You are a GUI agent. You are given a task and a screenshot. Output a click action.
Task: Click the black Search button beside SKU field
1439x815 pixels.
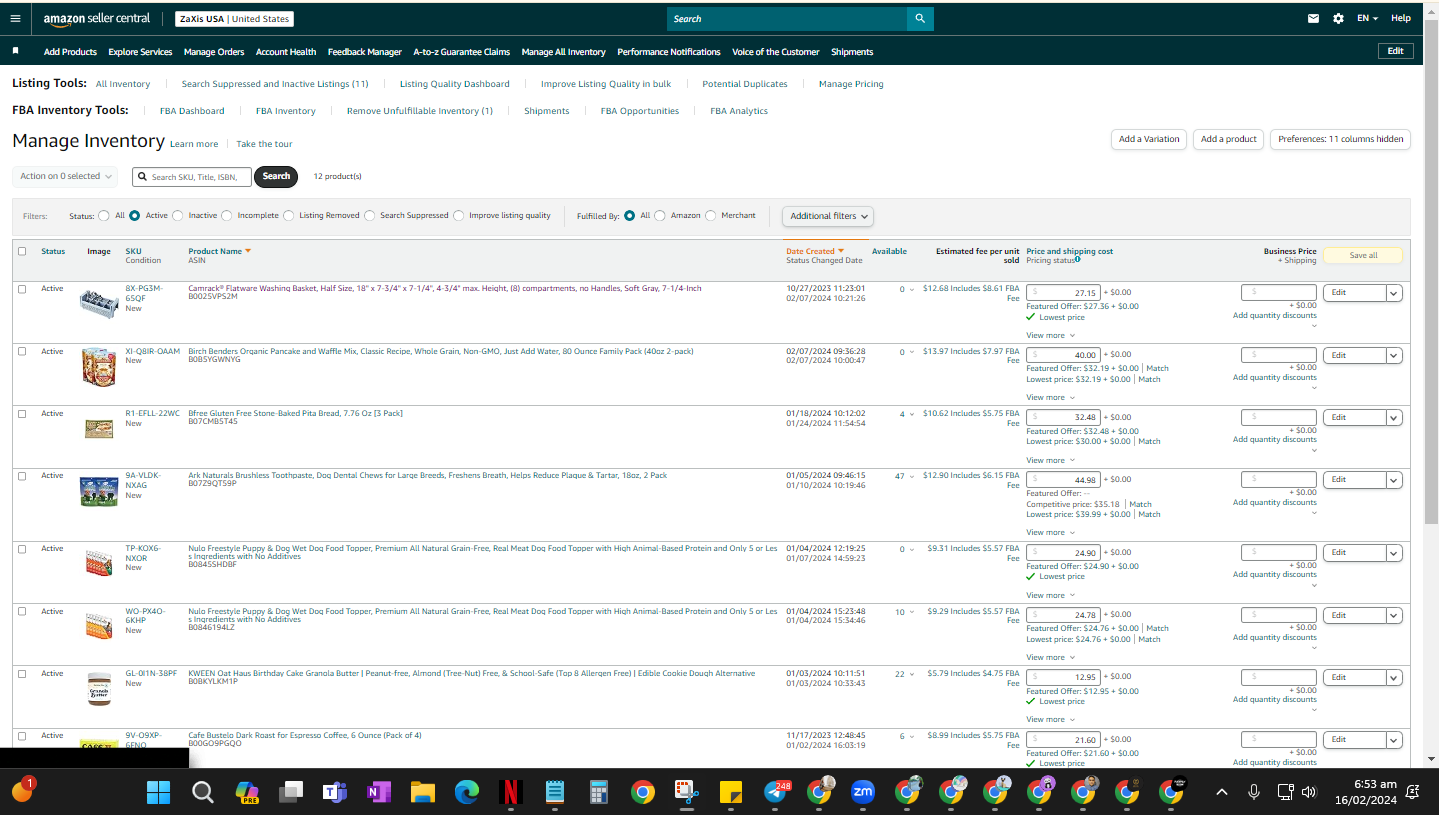(x=276, y=176)
